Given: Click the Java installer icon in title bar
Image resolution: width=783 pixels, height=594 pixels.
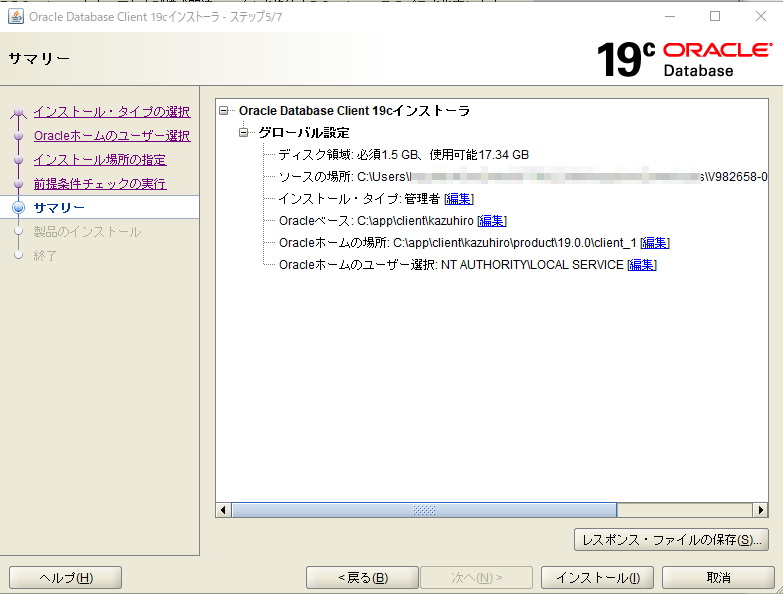Looking at the screenshot, I should click(15, 16).
